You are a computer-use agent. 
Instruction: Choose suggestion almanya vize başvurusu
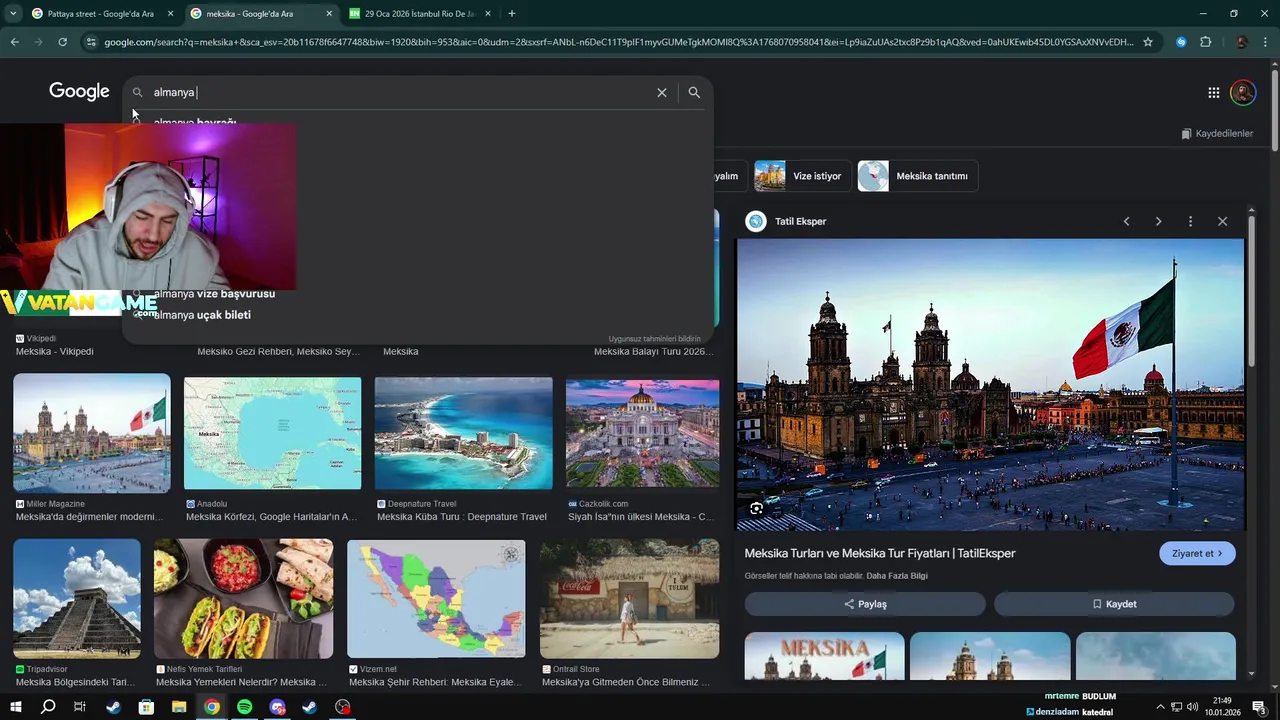[214, 294]
